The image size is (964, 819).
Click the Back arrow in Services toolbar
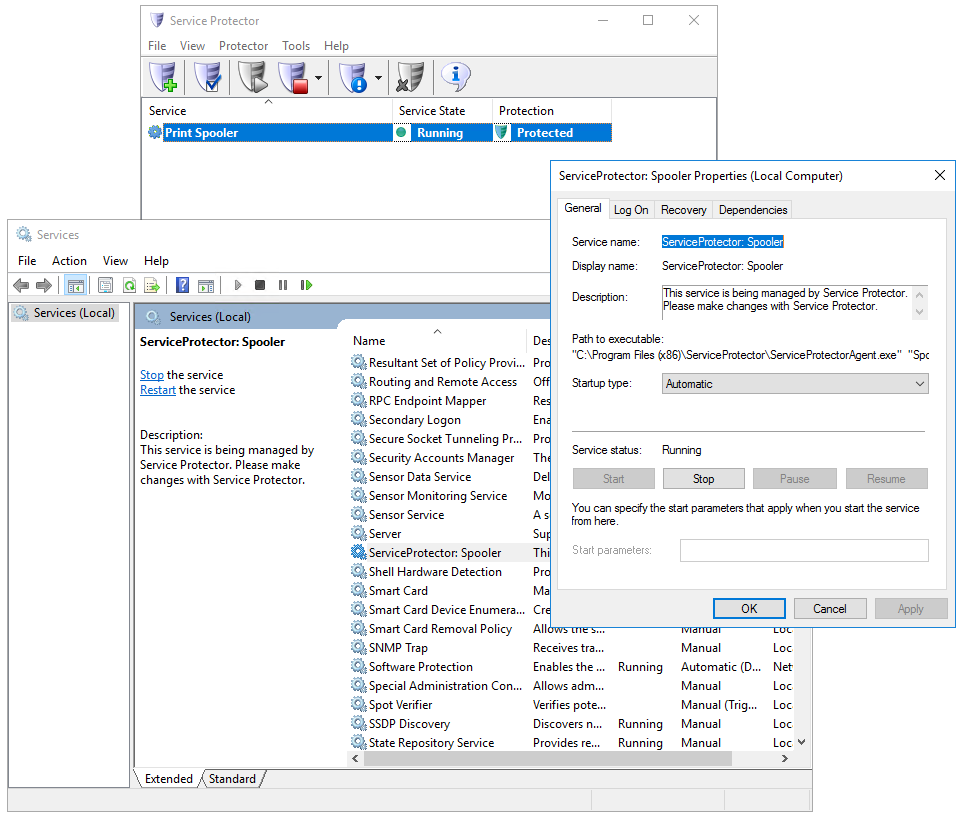pyautogui.click(x=21, y=285)
